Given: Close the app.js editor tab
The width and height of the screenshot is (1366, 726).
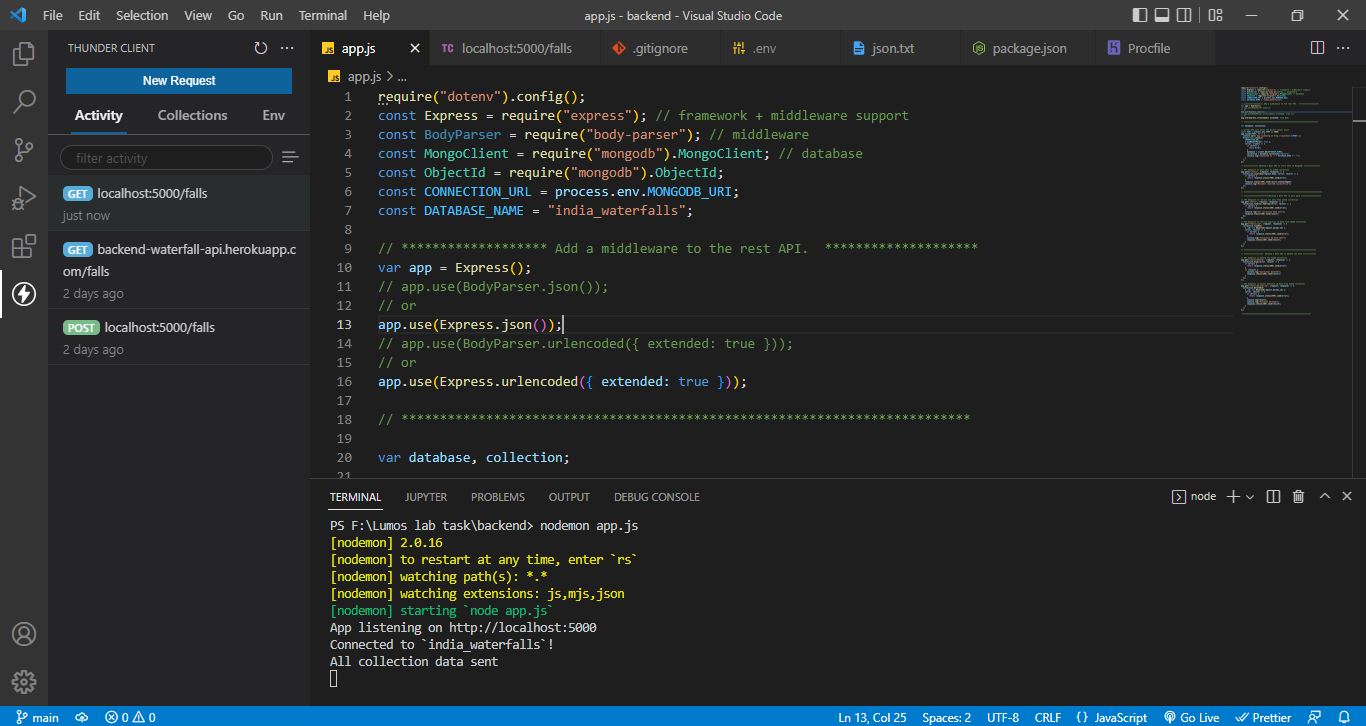Looking at the screenshot, I should (415, 48).
